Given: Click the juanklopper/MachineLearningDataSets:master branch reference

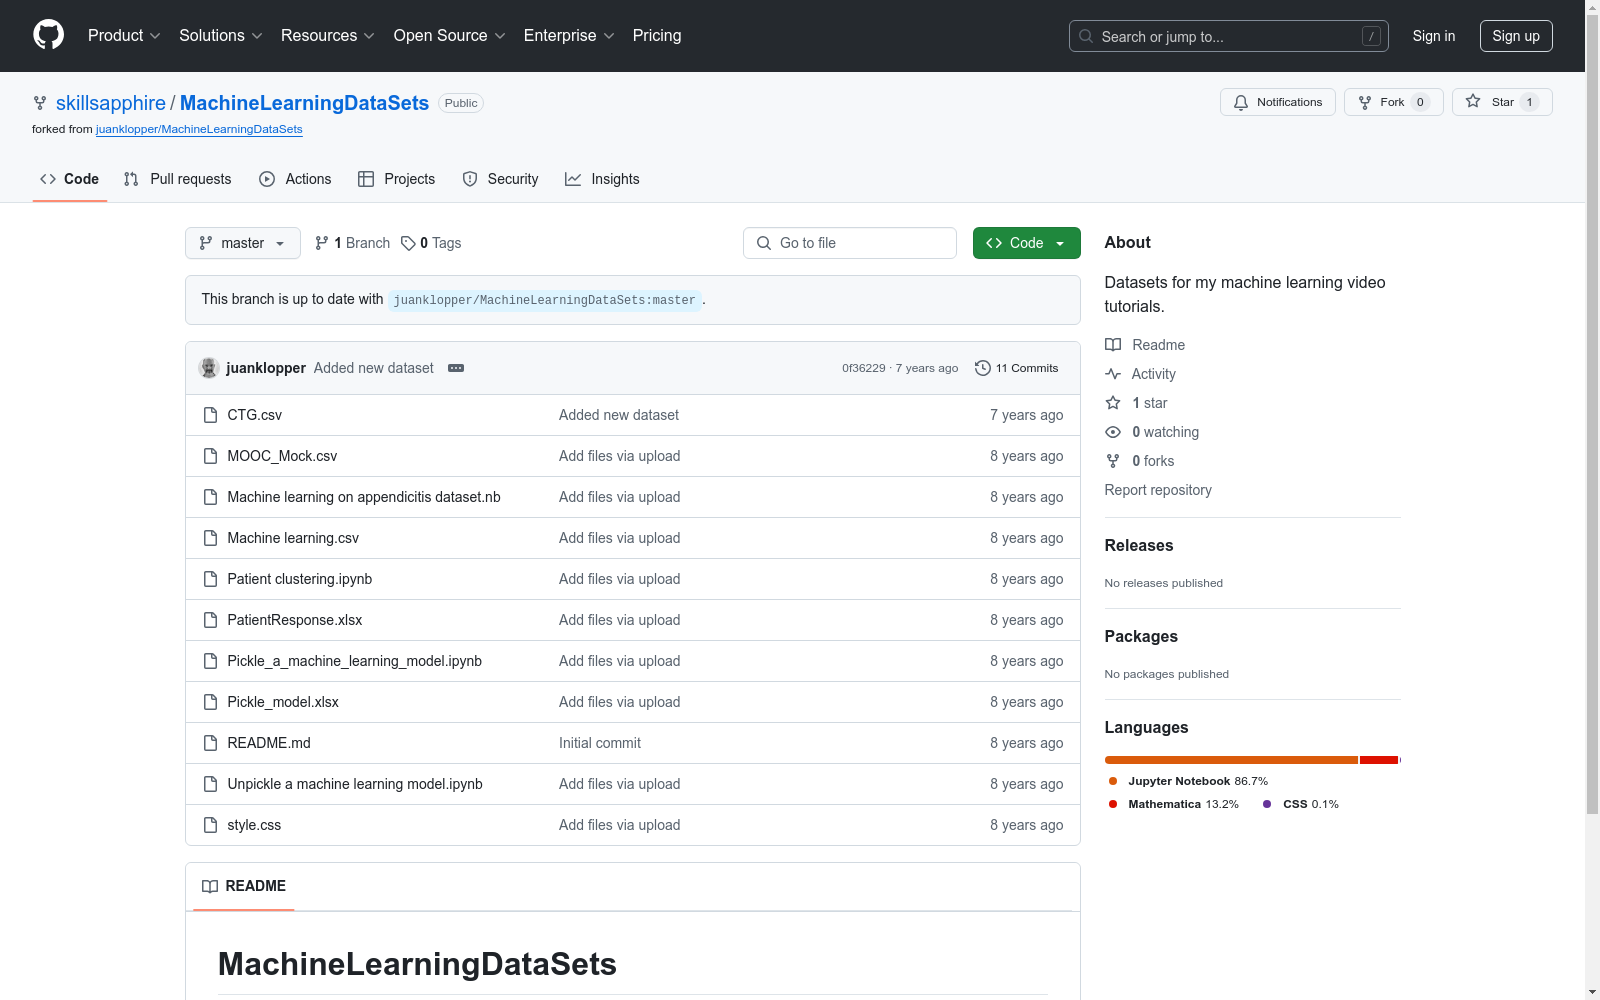Looking at the screenshot, I should [545, 300].
